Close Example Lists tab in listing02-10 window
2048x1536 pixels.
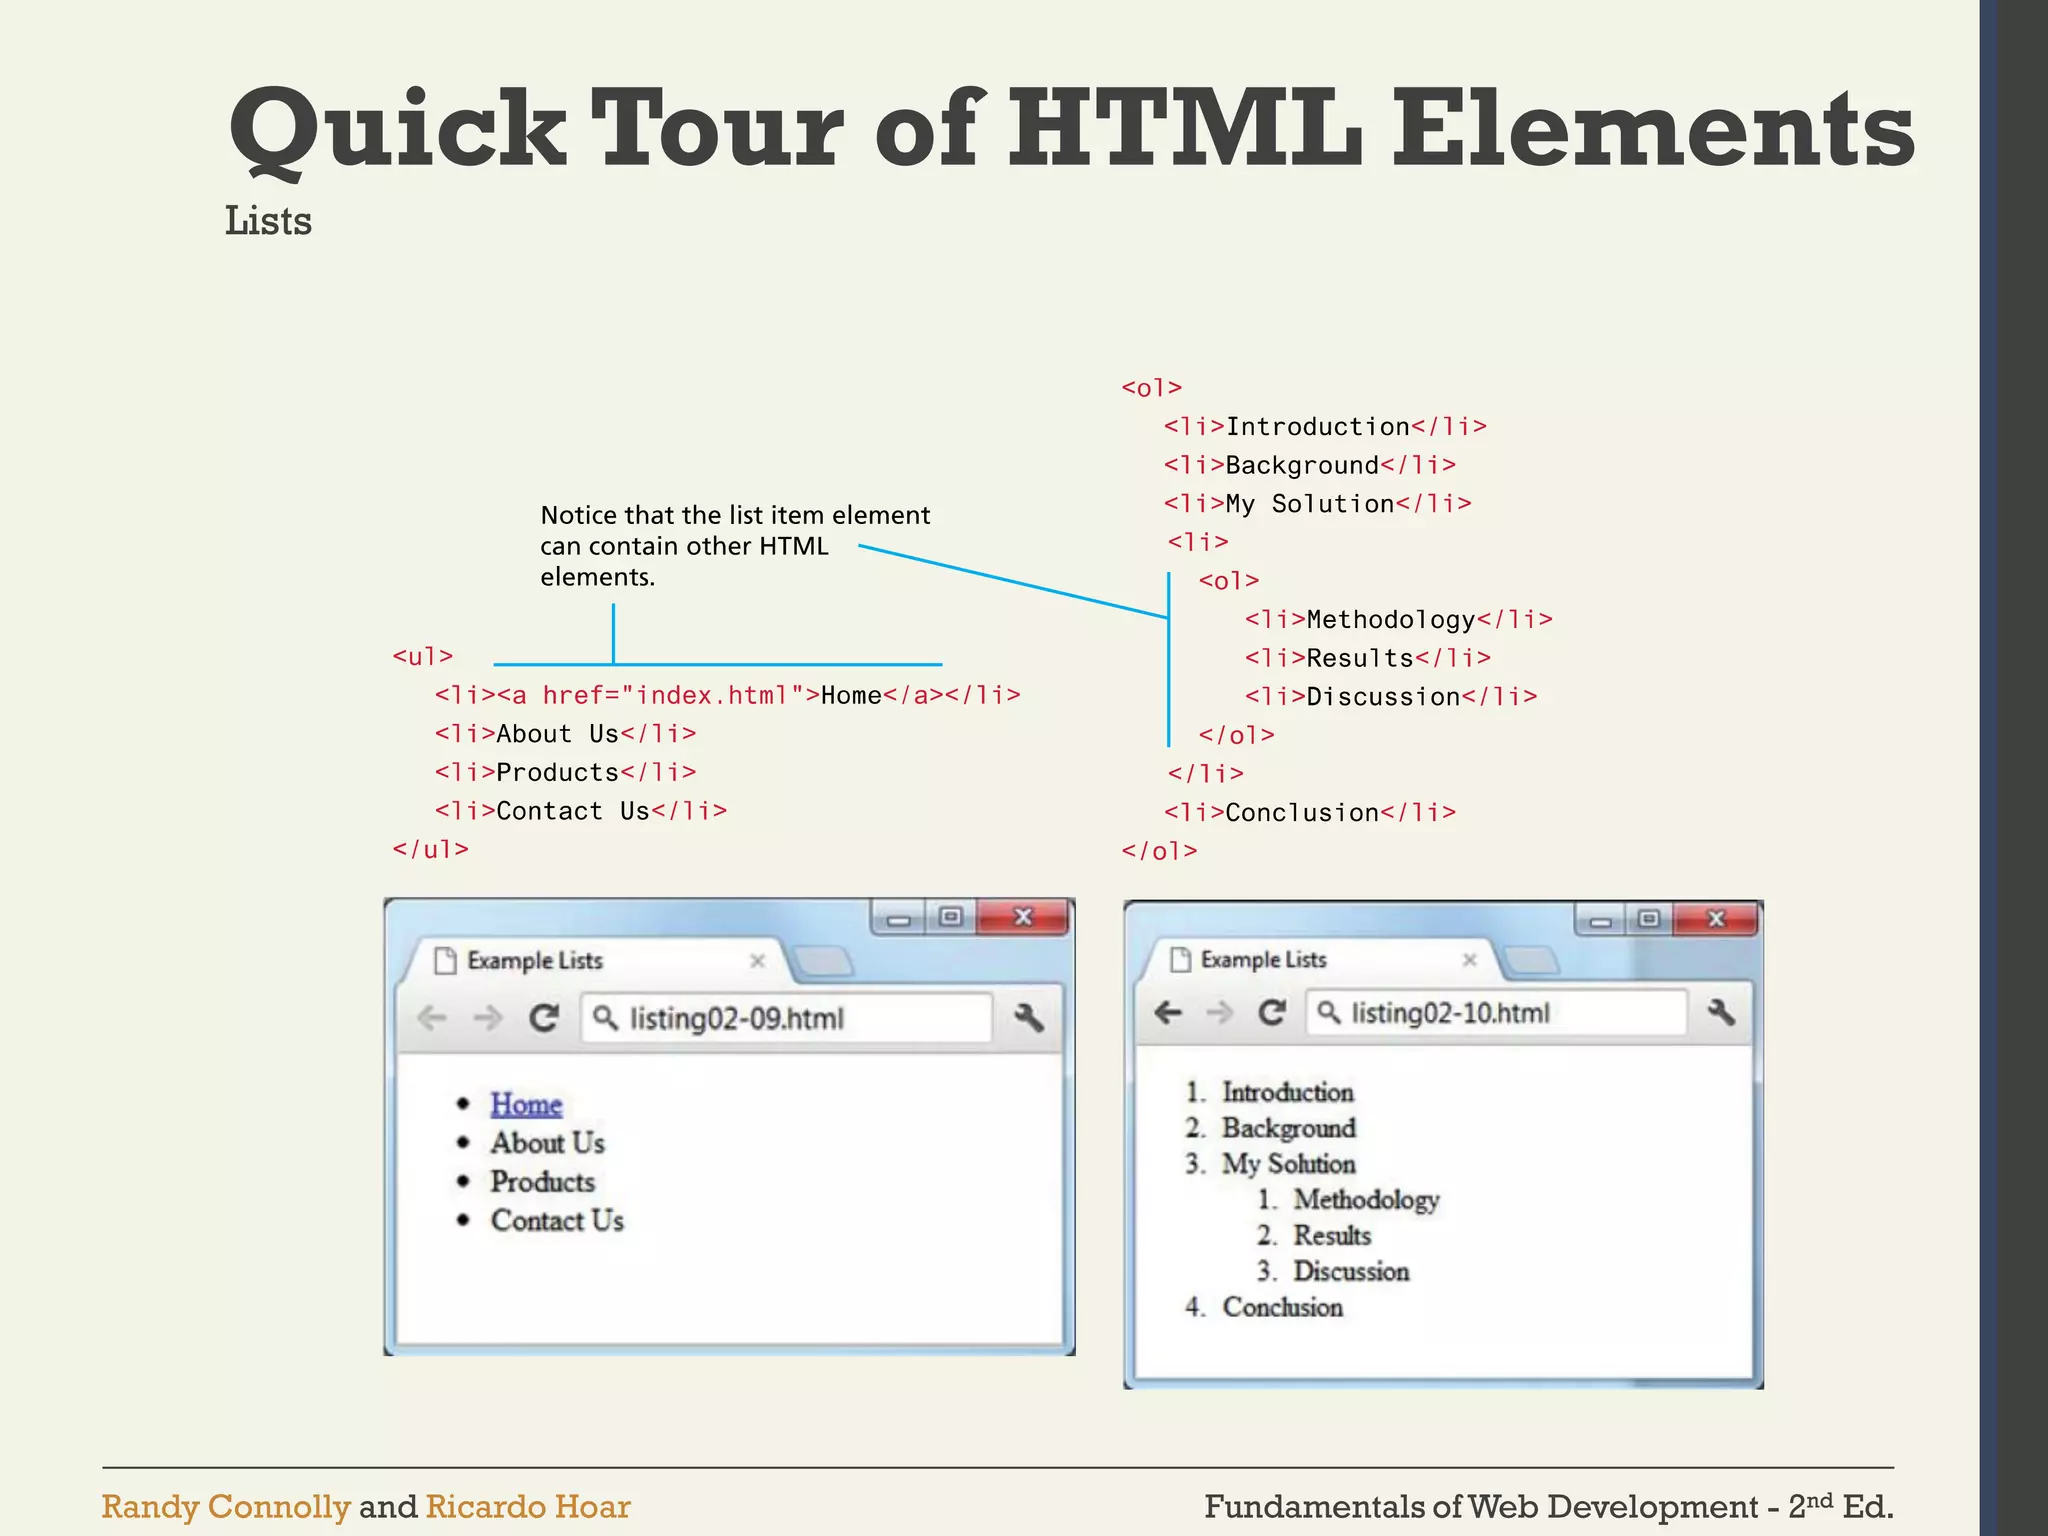pyautogui.click(x=1469, y=960)
